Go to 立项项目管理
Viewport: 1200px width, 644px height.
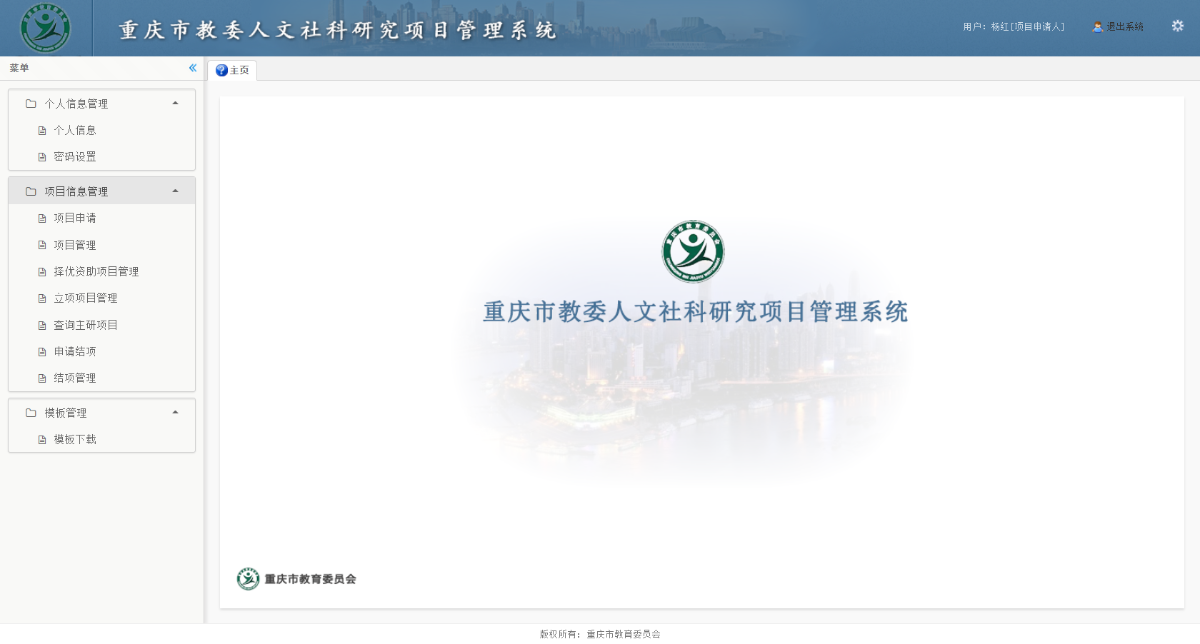[x=85, y=298]
